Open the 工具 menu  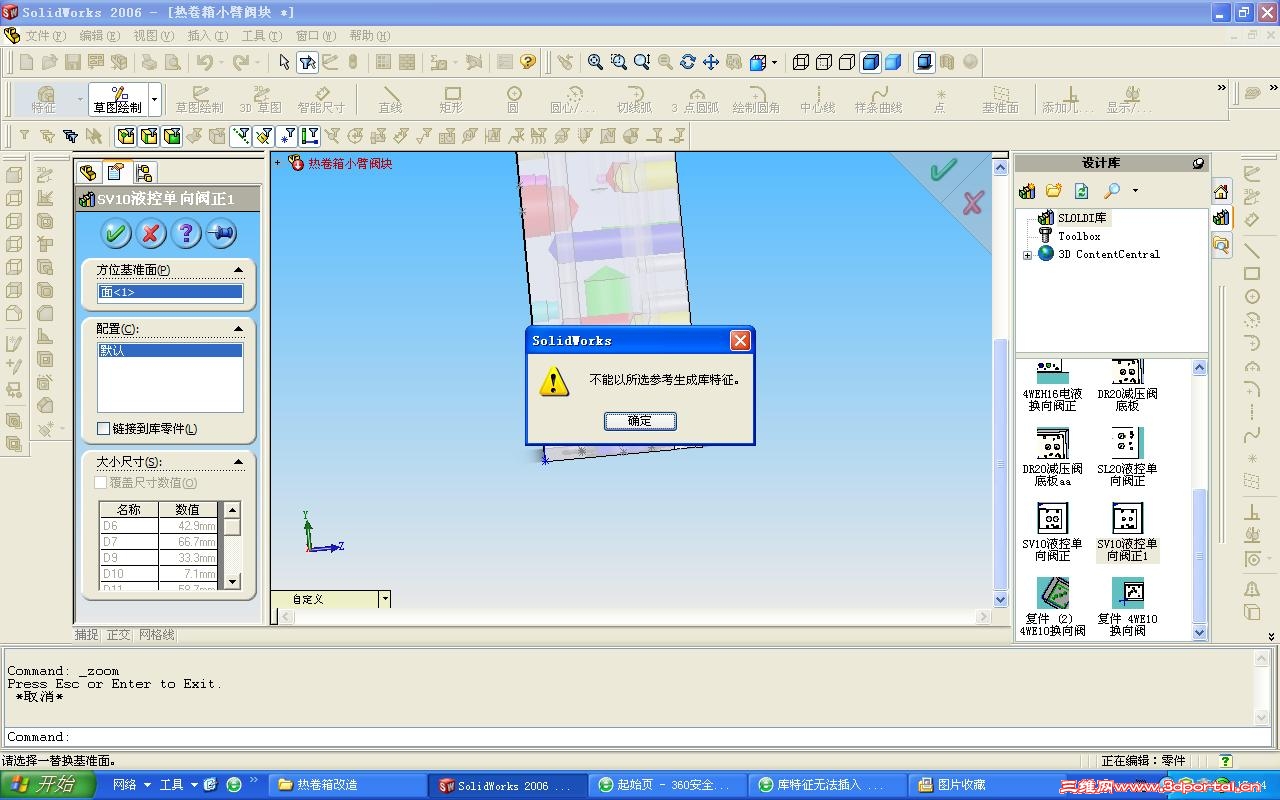point(261,36)
